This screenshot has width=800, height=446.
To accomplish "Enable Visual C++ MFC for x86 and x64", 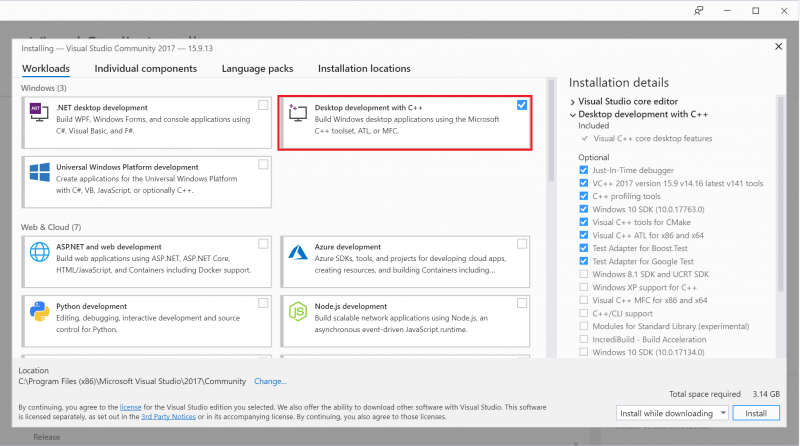I will (584, 300).
